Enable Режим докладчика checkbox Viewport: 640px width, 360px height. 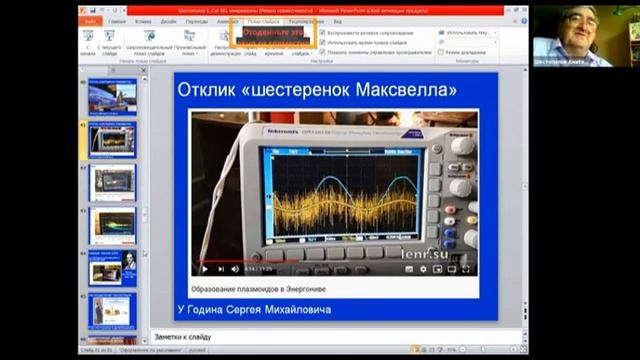click(441, 52)
